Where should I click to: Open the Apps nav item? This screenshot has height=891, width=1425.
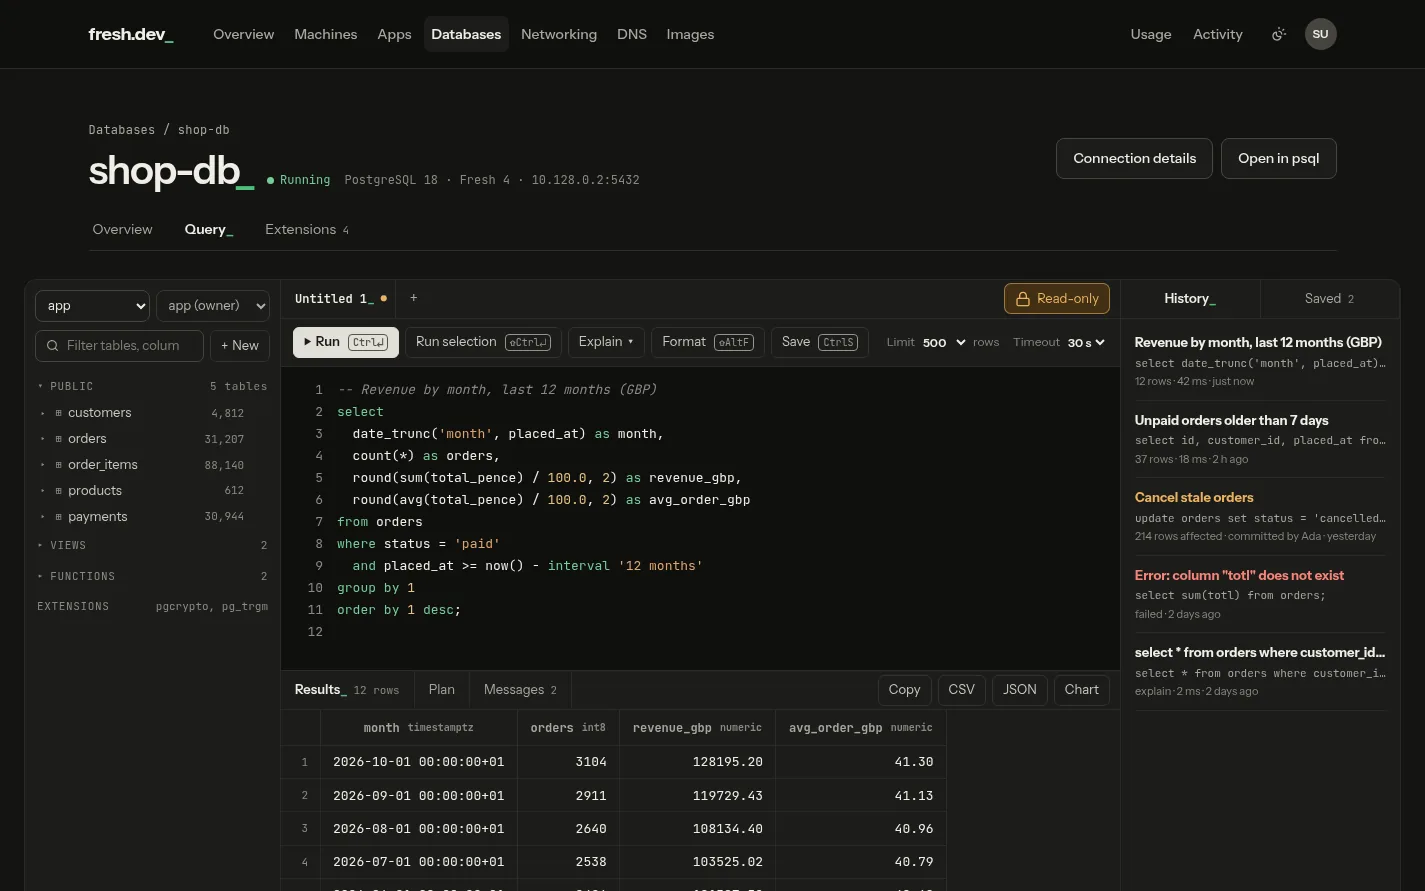394,34
